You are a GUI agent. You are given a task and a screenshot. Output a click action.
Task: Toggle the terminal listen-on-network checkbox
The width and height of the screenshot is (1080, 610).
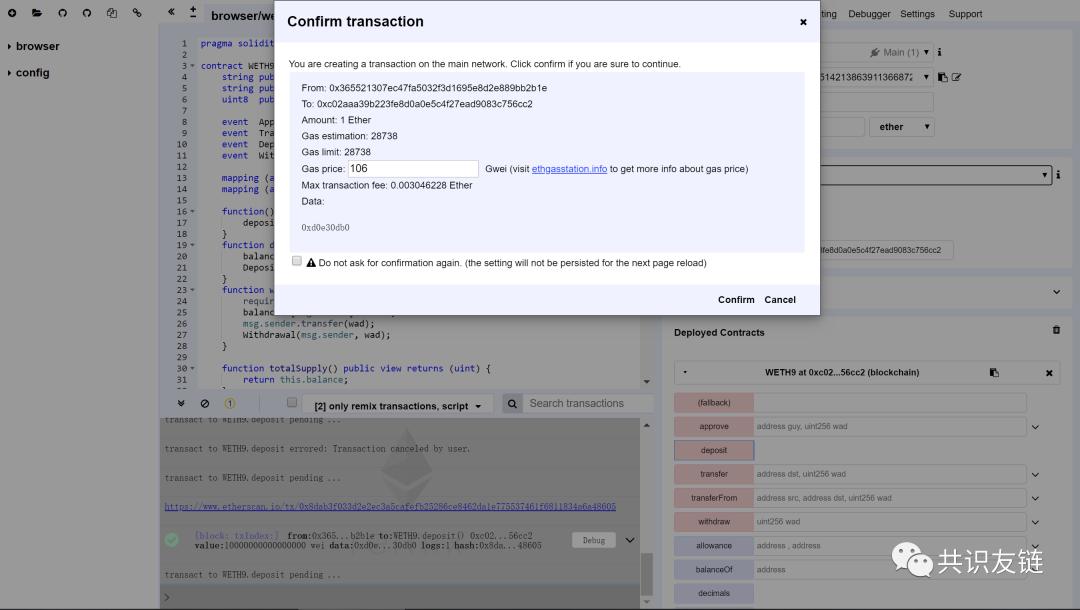pos(292,402)
